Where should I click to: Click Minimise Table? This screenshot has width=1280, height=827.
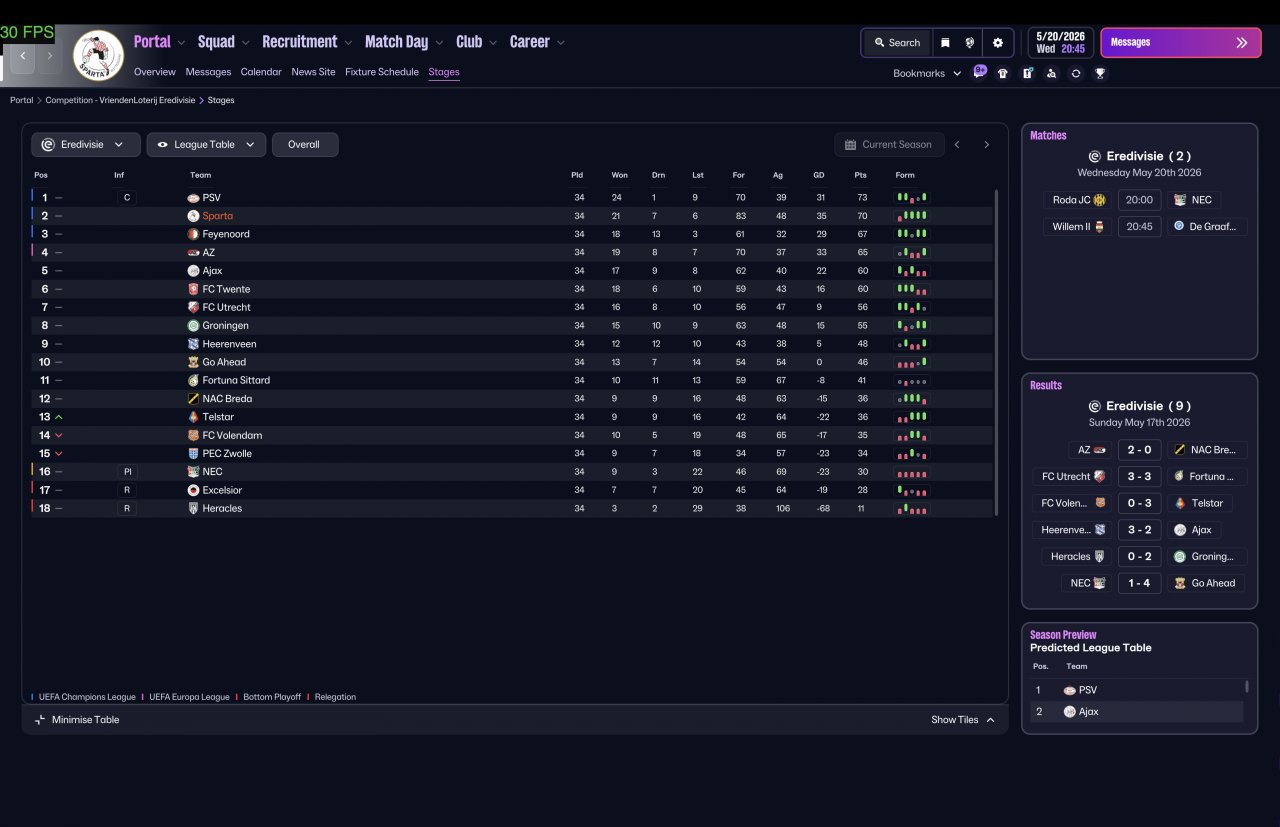coord(77,720)
